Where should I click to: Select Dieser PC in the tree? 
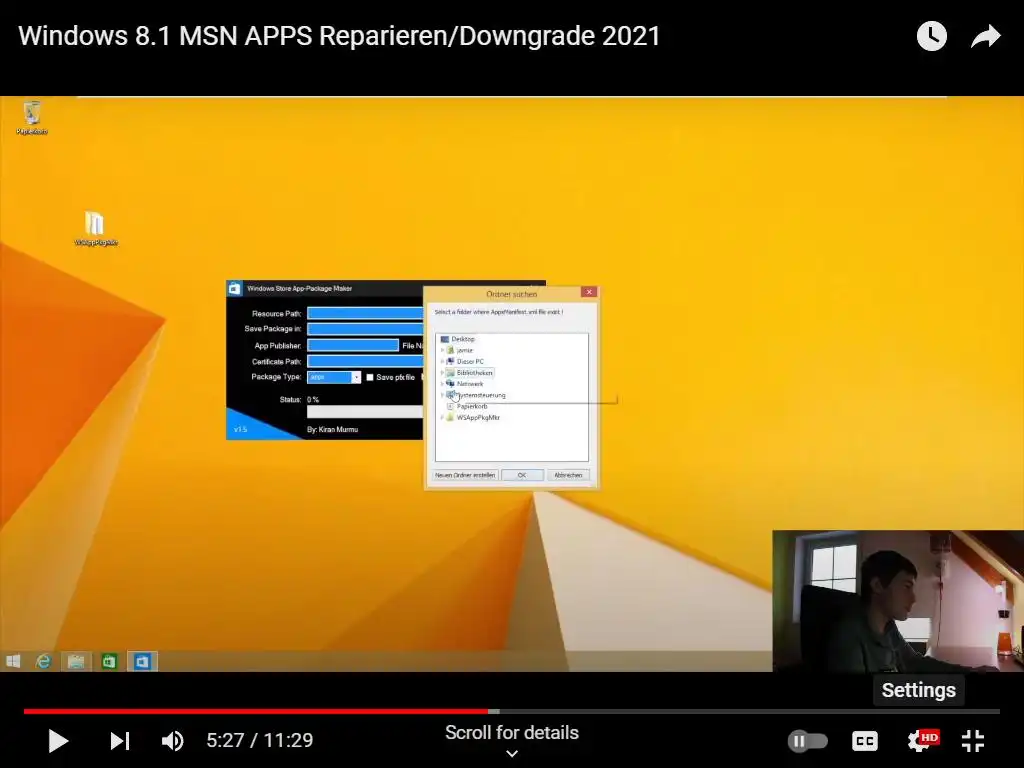[x=470, y=361]
